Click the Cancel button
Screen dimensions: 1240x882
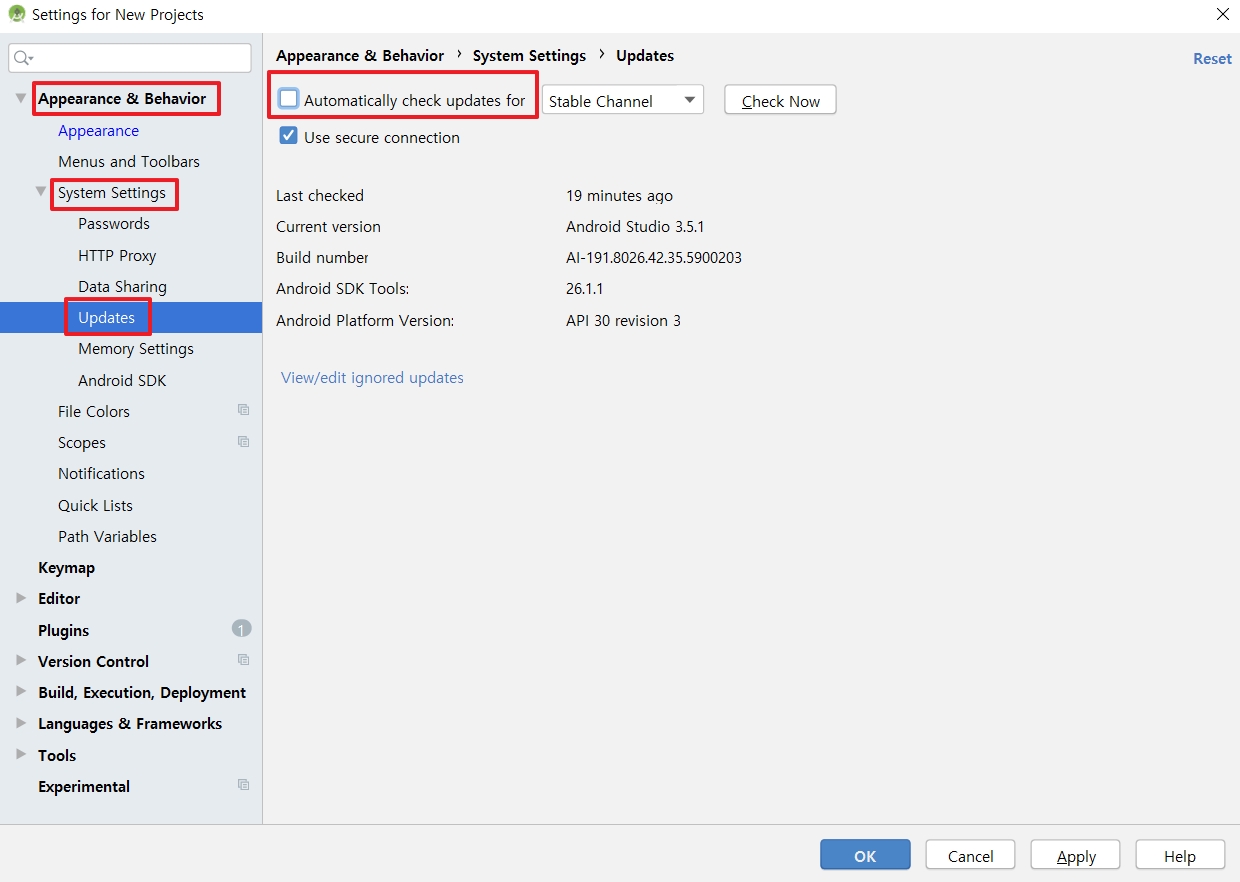[970, 855]
